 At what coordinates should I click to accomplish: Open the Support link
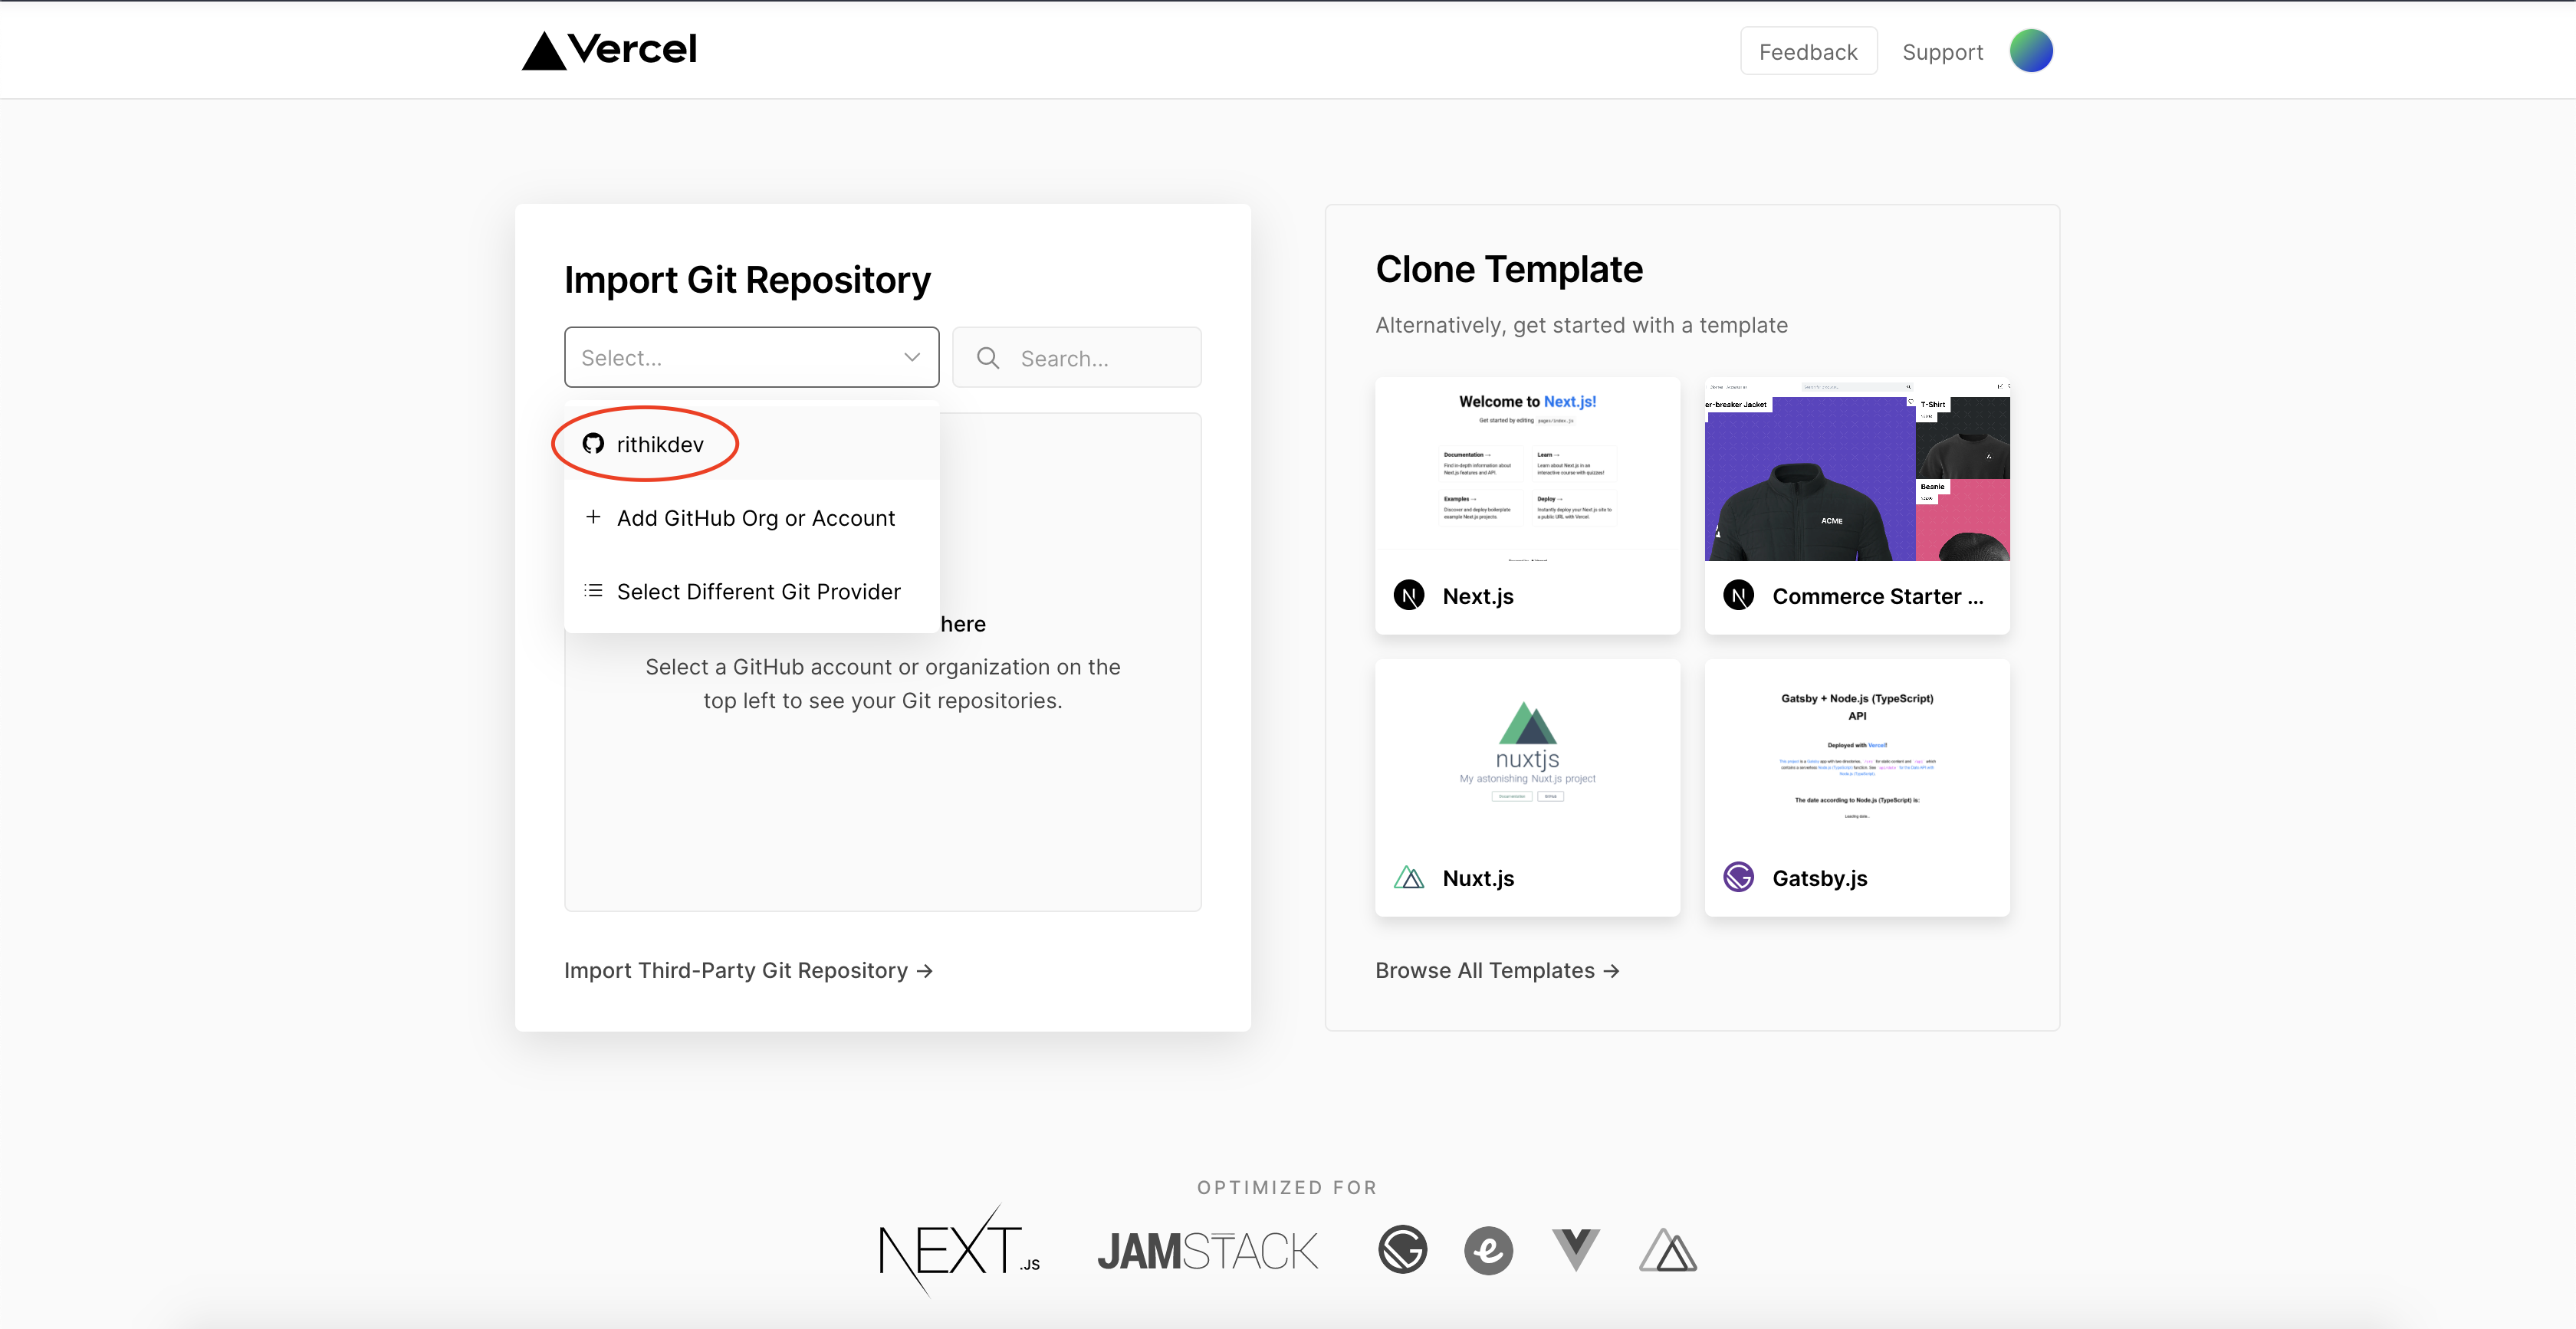(1941, 52)
